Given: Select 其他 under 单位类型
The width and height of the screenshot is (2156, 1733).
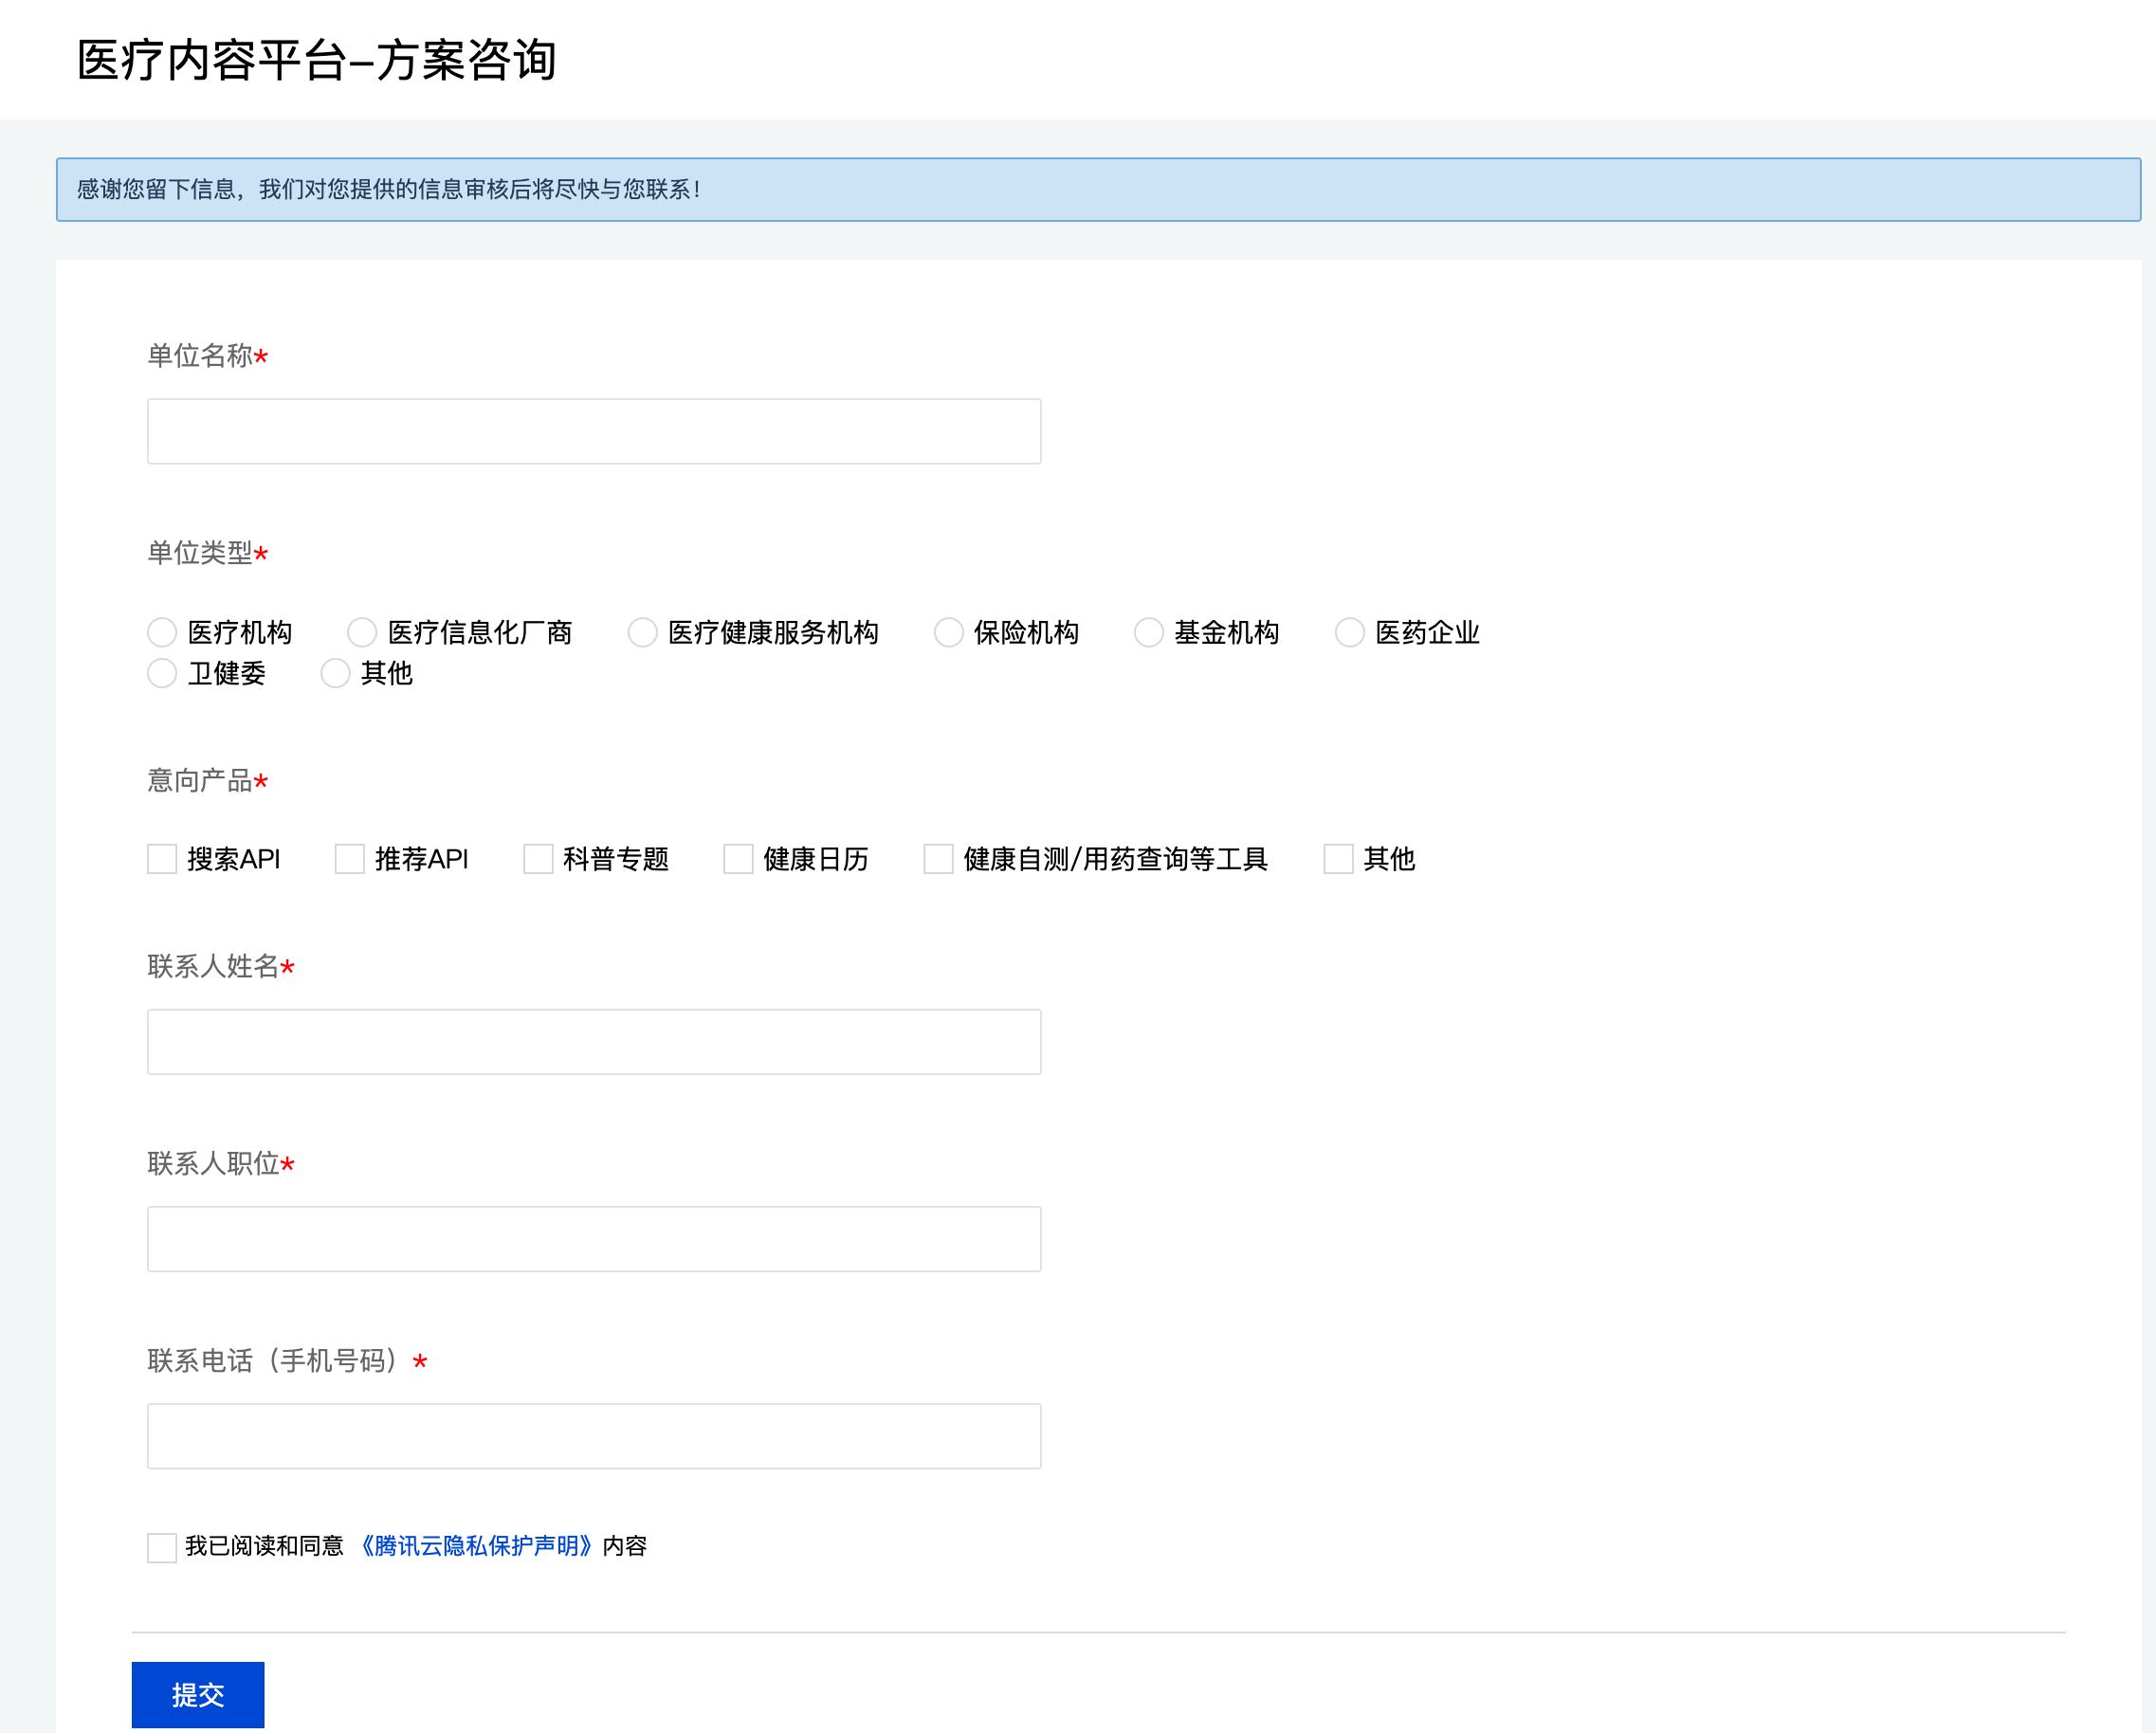Looking at the screenshot, I should pos(335,673).
